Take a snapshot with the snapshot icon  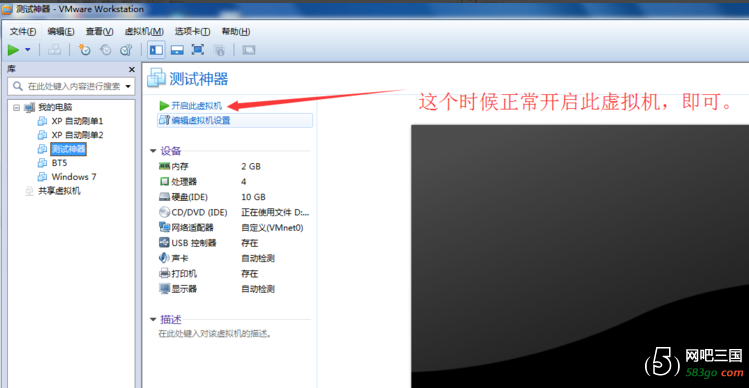coord(85,50)
